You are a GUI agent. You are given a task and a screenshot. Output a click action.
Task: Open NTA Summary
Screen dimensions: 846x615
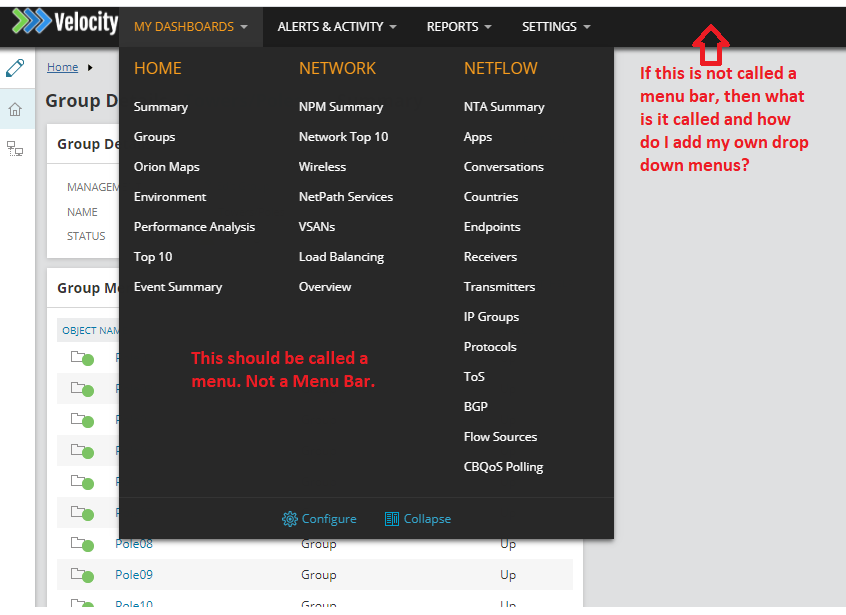pos(504,107)
